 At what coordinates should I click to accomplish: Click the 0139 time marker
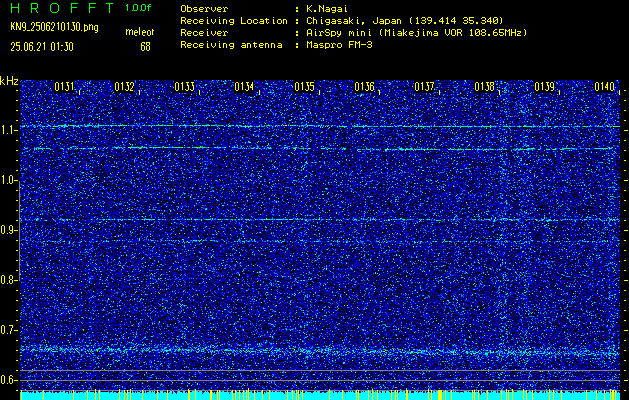544,87
